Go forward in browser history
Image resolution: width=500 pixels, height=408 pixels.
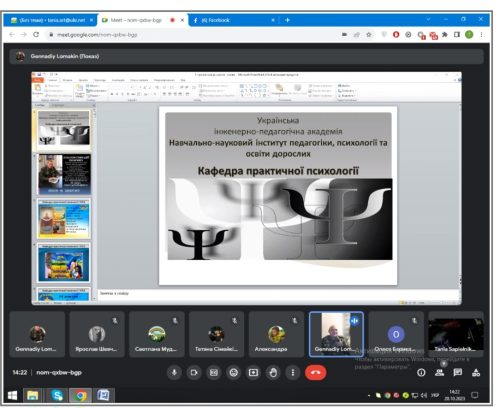coord(24,35)
